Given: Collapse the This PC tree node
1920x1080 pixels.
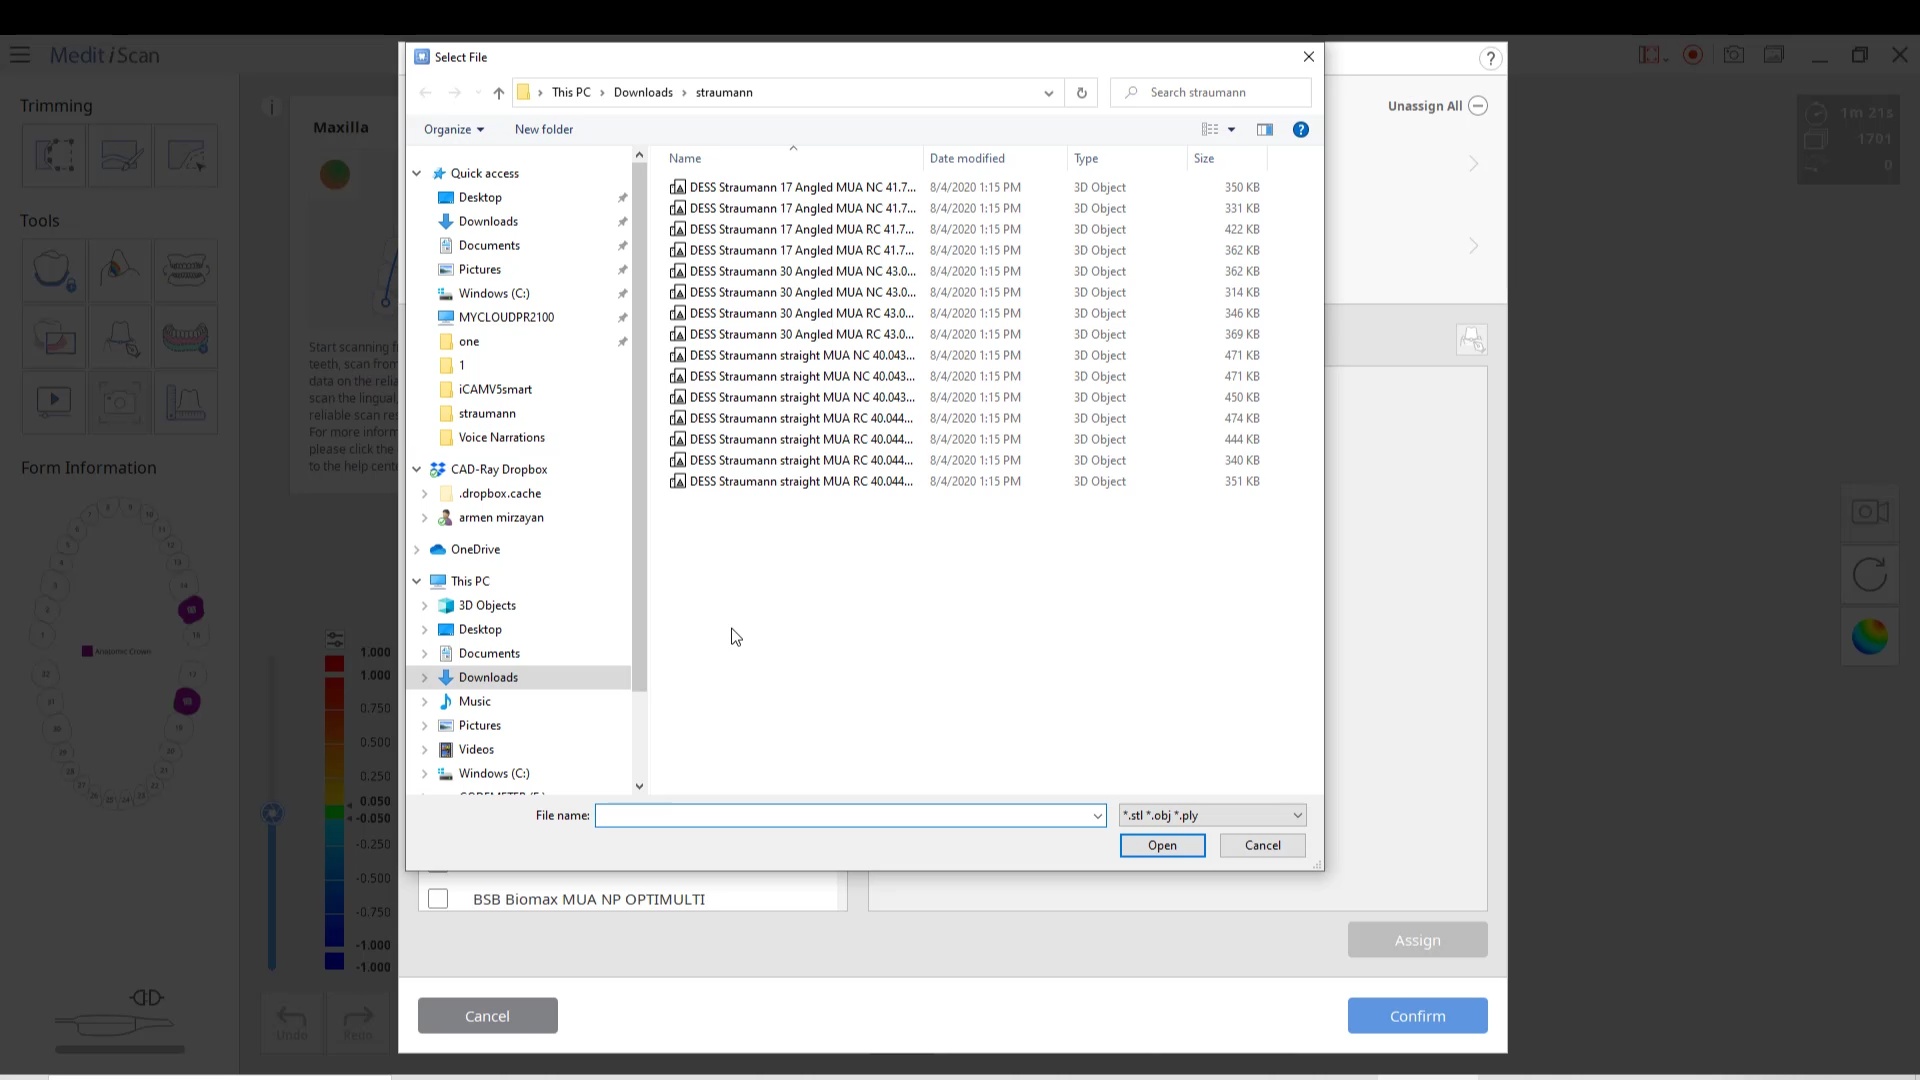Looking at the screenshot, I should [417, 581].
